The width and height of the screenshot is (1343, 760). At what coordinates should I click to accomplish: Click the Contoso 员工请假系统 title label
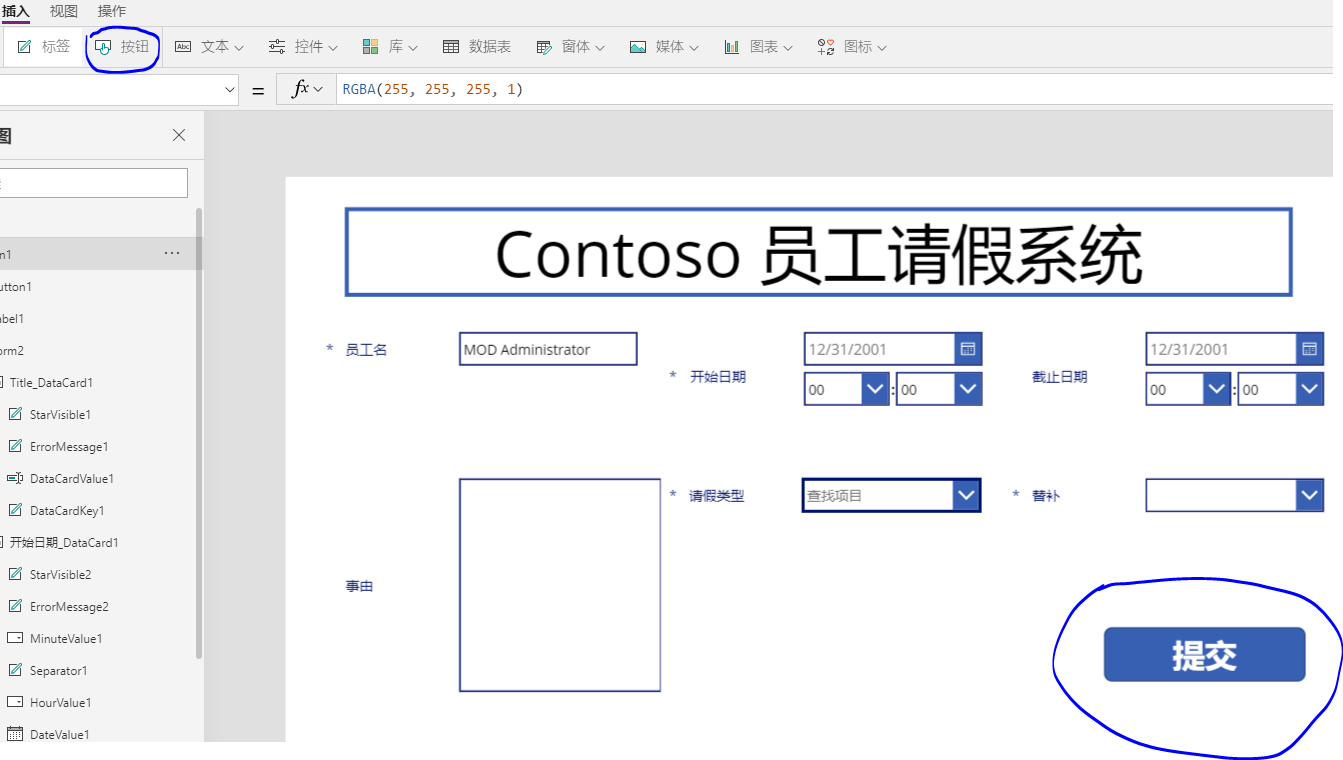[818, 252]
